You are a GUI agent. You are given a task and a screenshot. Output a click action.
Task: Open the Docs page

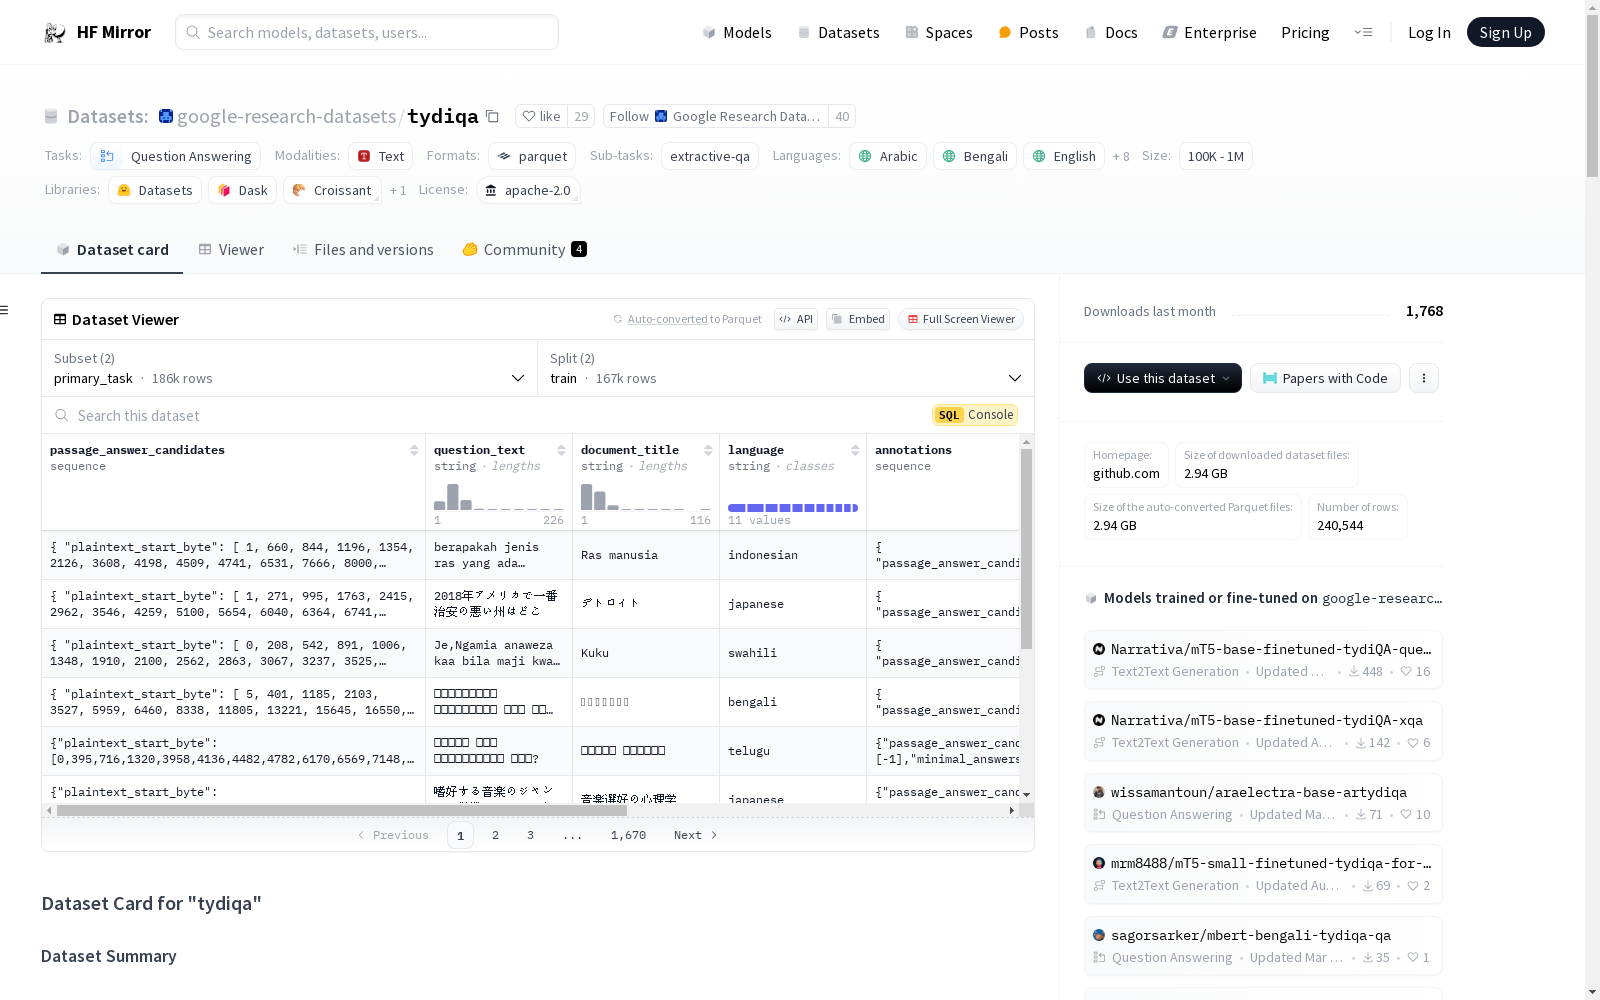coord(1111,33)
